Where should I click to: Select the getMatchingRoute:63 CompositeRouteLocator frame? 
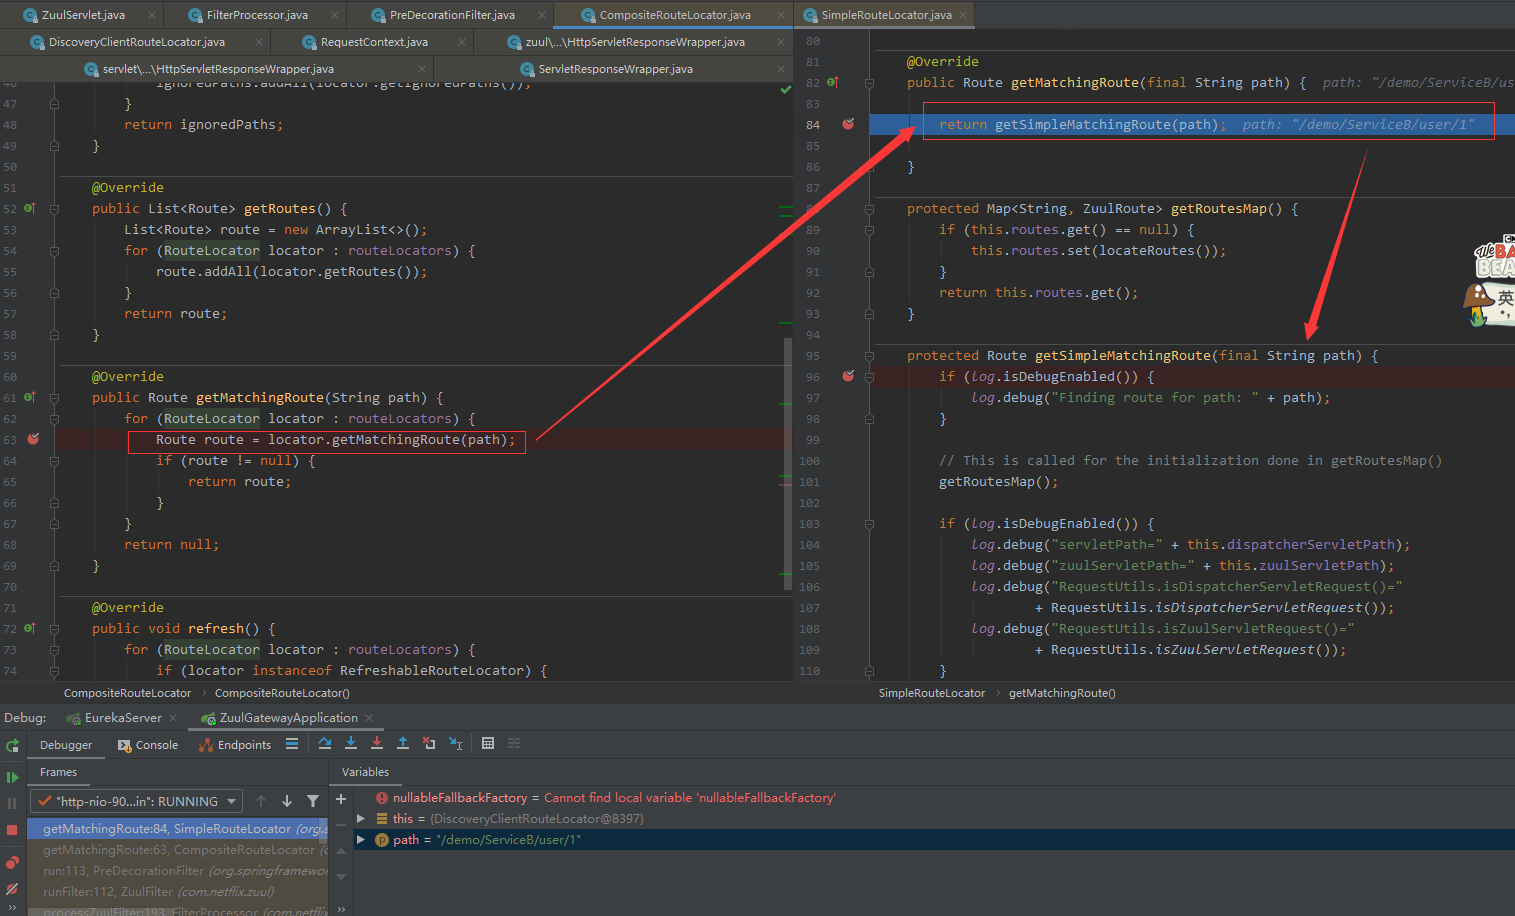tap(178, 850)
